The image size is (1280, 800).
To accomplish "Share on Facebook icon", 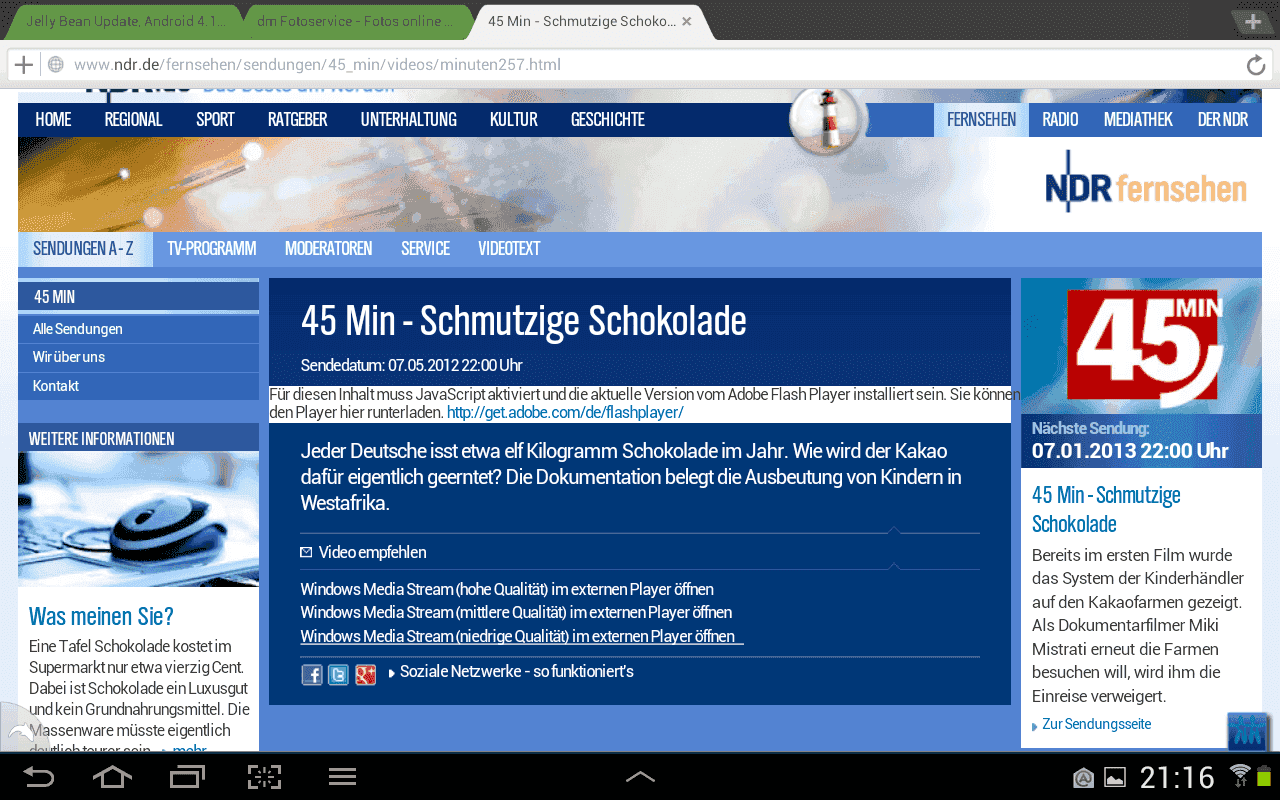I will tap(312, 675).
